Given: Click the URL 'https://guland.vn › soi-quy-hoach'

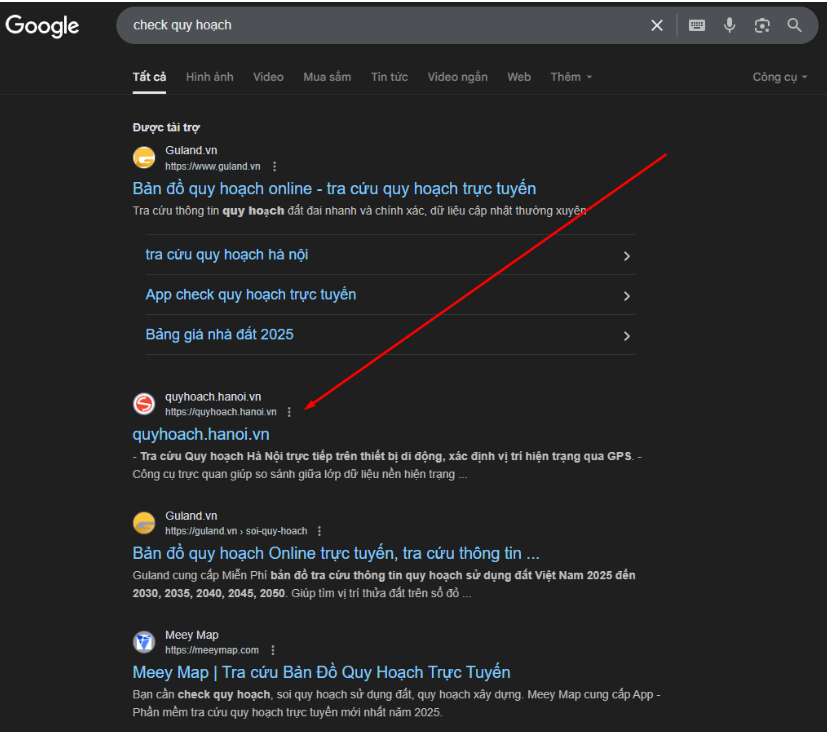Looking at the screenshot, I should click(x=236, y=531).
